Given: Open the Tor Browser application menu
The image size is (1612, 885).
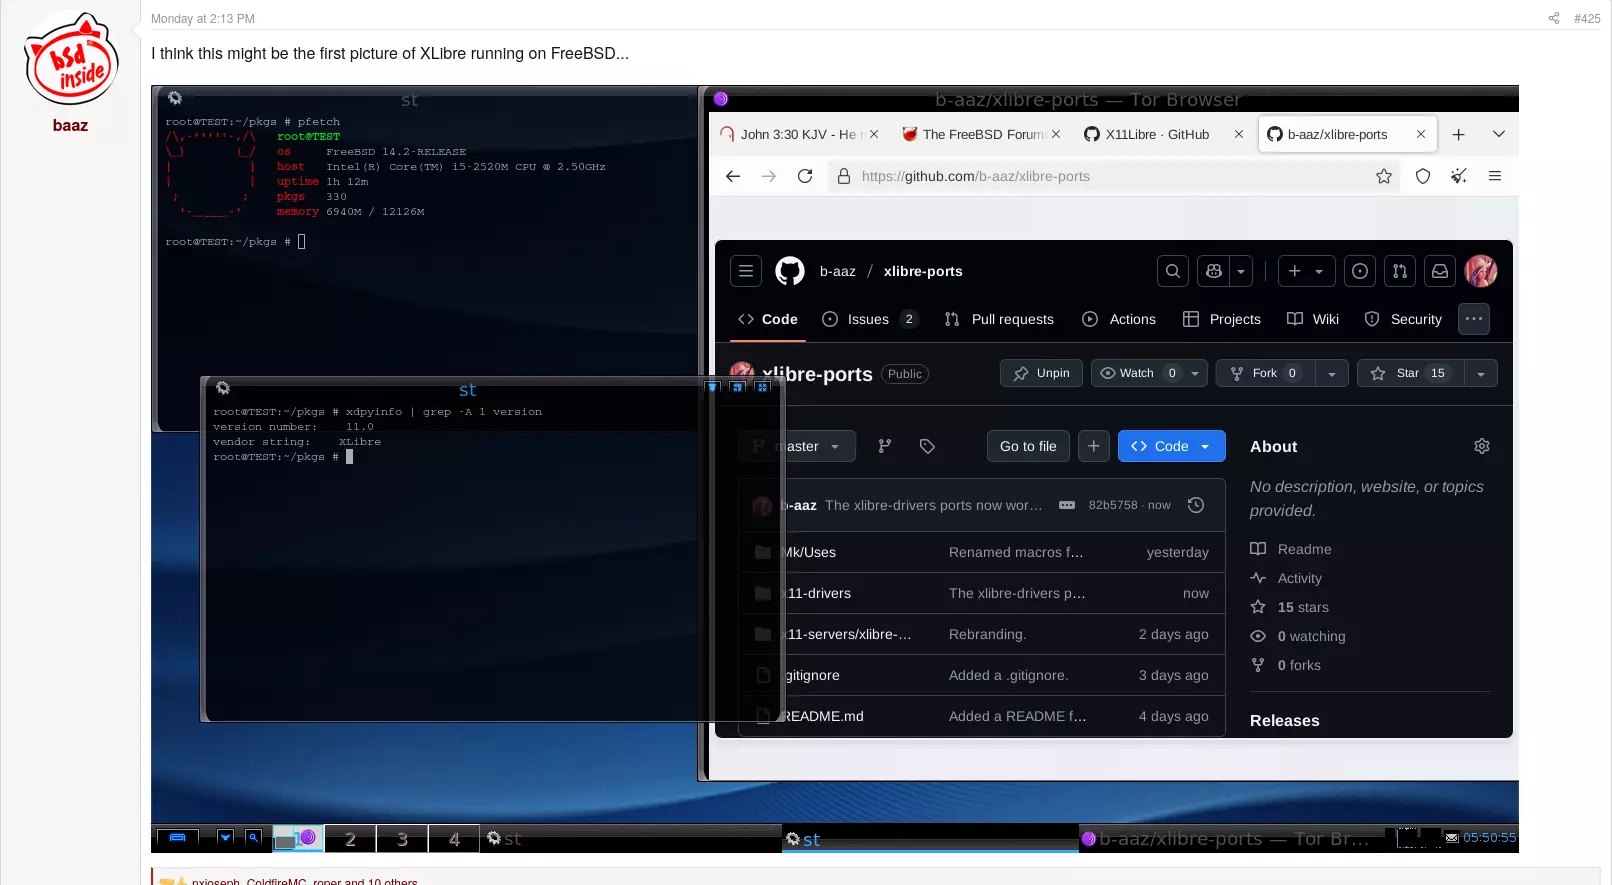Looking at the screenshot, I should point(1495,176).
